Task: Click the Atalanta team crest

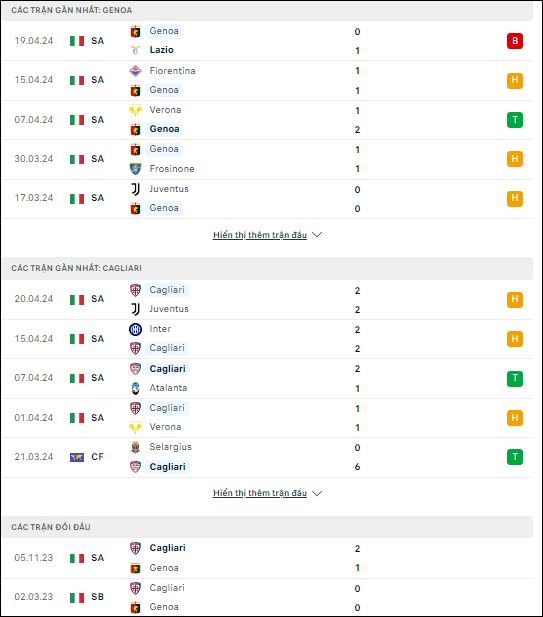Action: point(135,388)
